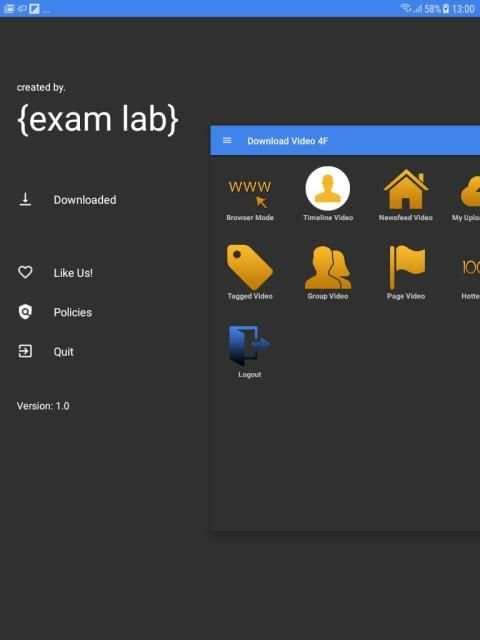Tap the 13:00 clock in status bar

[463, 9]
